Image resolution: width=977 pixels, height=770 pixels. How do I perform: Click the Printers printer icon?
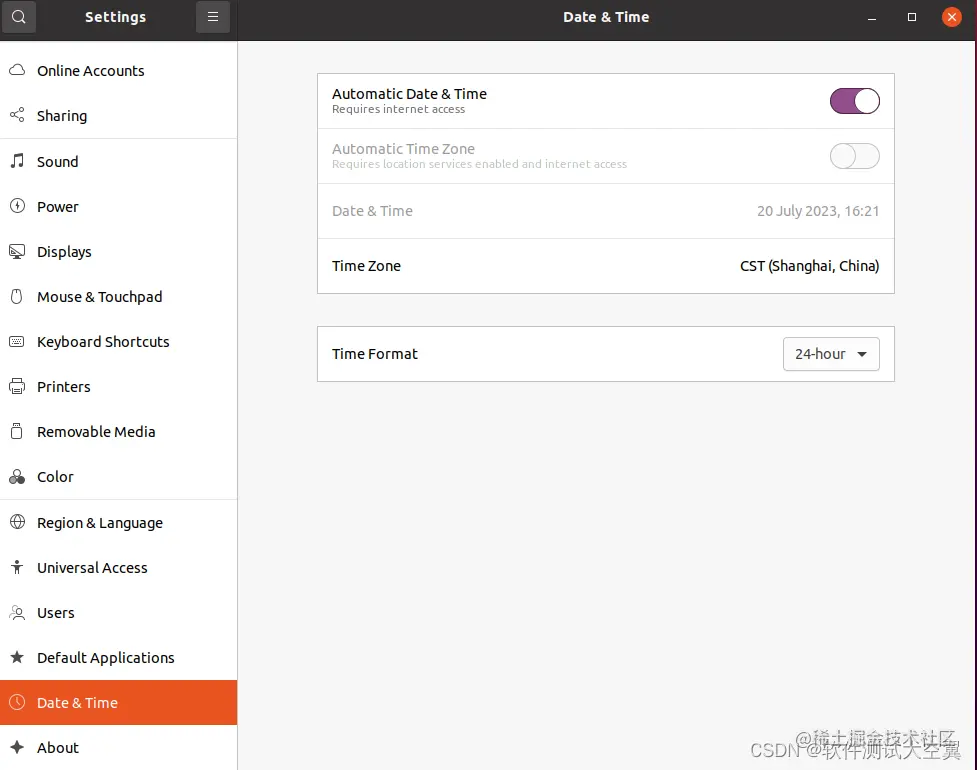(17, 386)
